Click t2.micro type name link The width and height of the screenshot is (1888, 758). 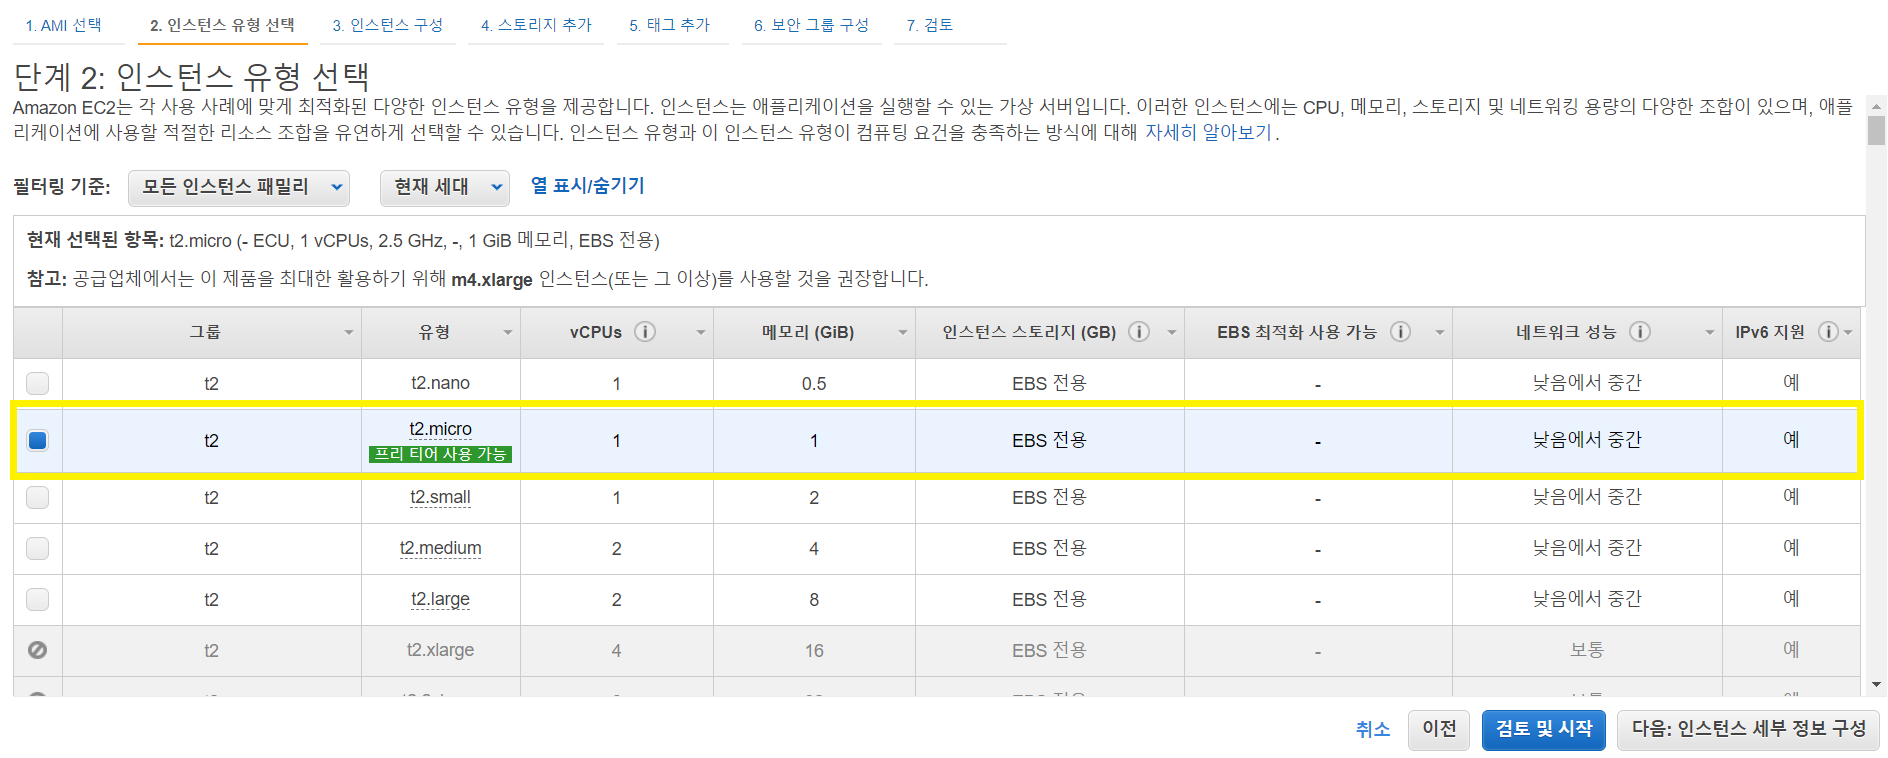[x=440, y=429]
